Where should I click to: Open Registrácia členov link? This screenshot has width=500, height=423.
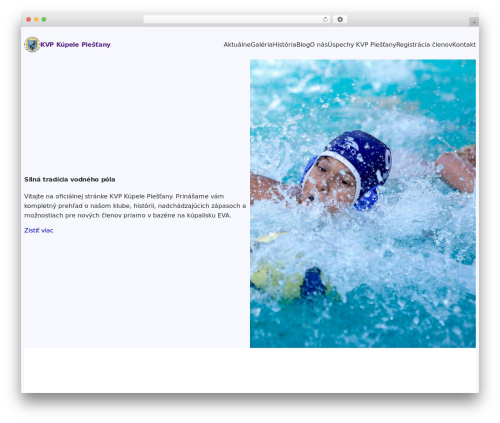point(424,45)
